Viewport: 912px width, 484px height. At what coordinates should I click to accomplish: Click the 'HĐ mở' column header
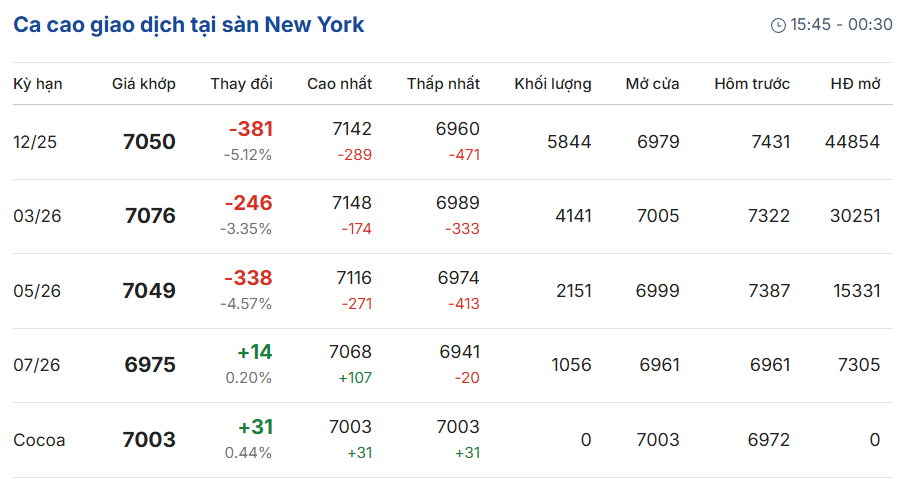tap(856, 84)
